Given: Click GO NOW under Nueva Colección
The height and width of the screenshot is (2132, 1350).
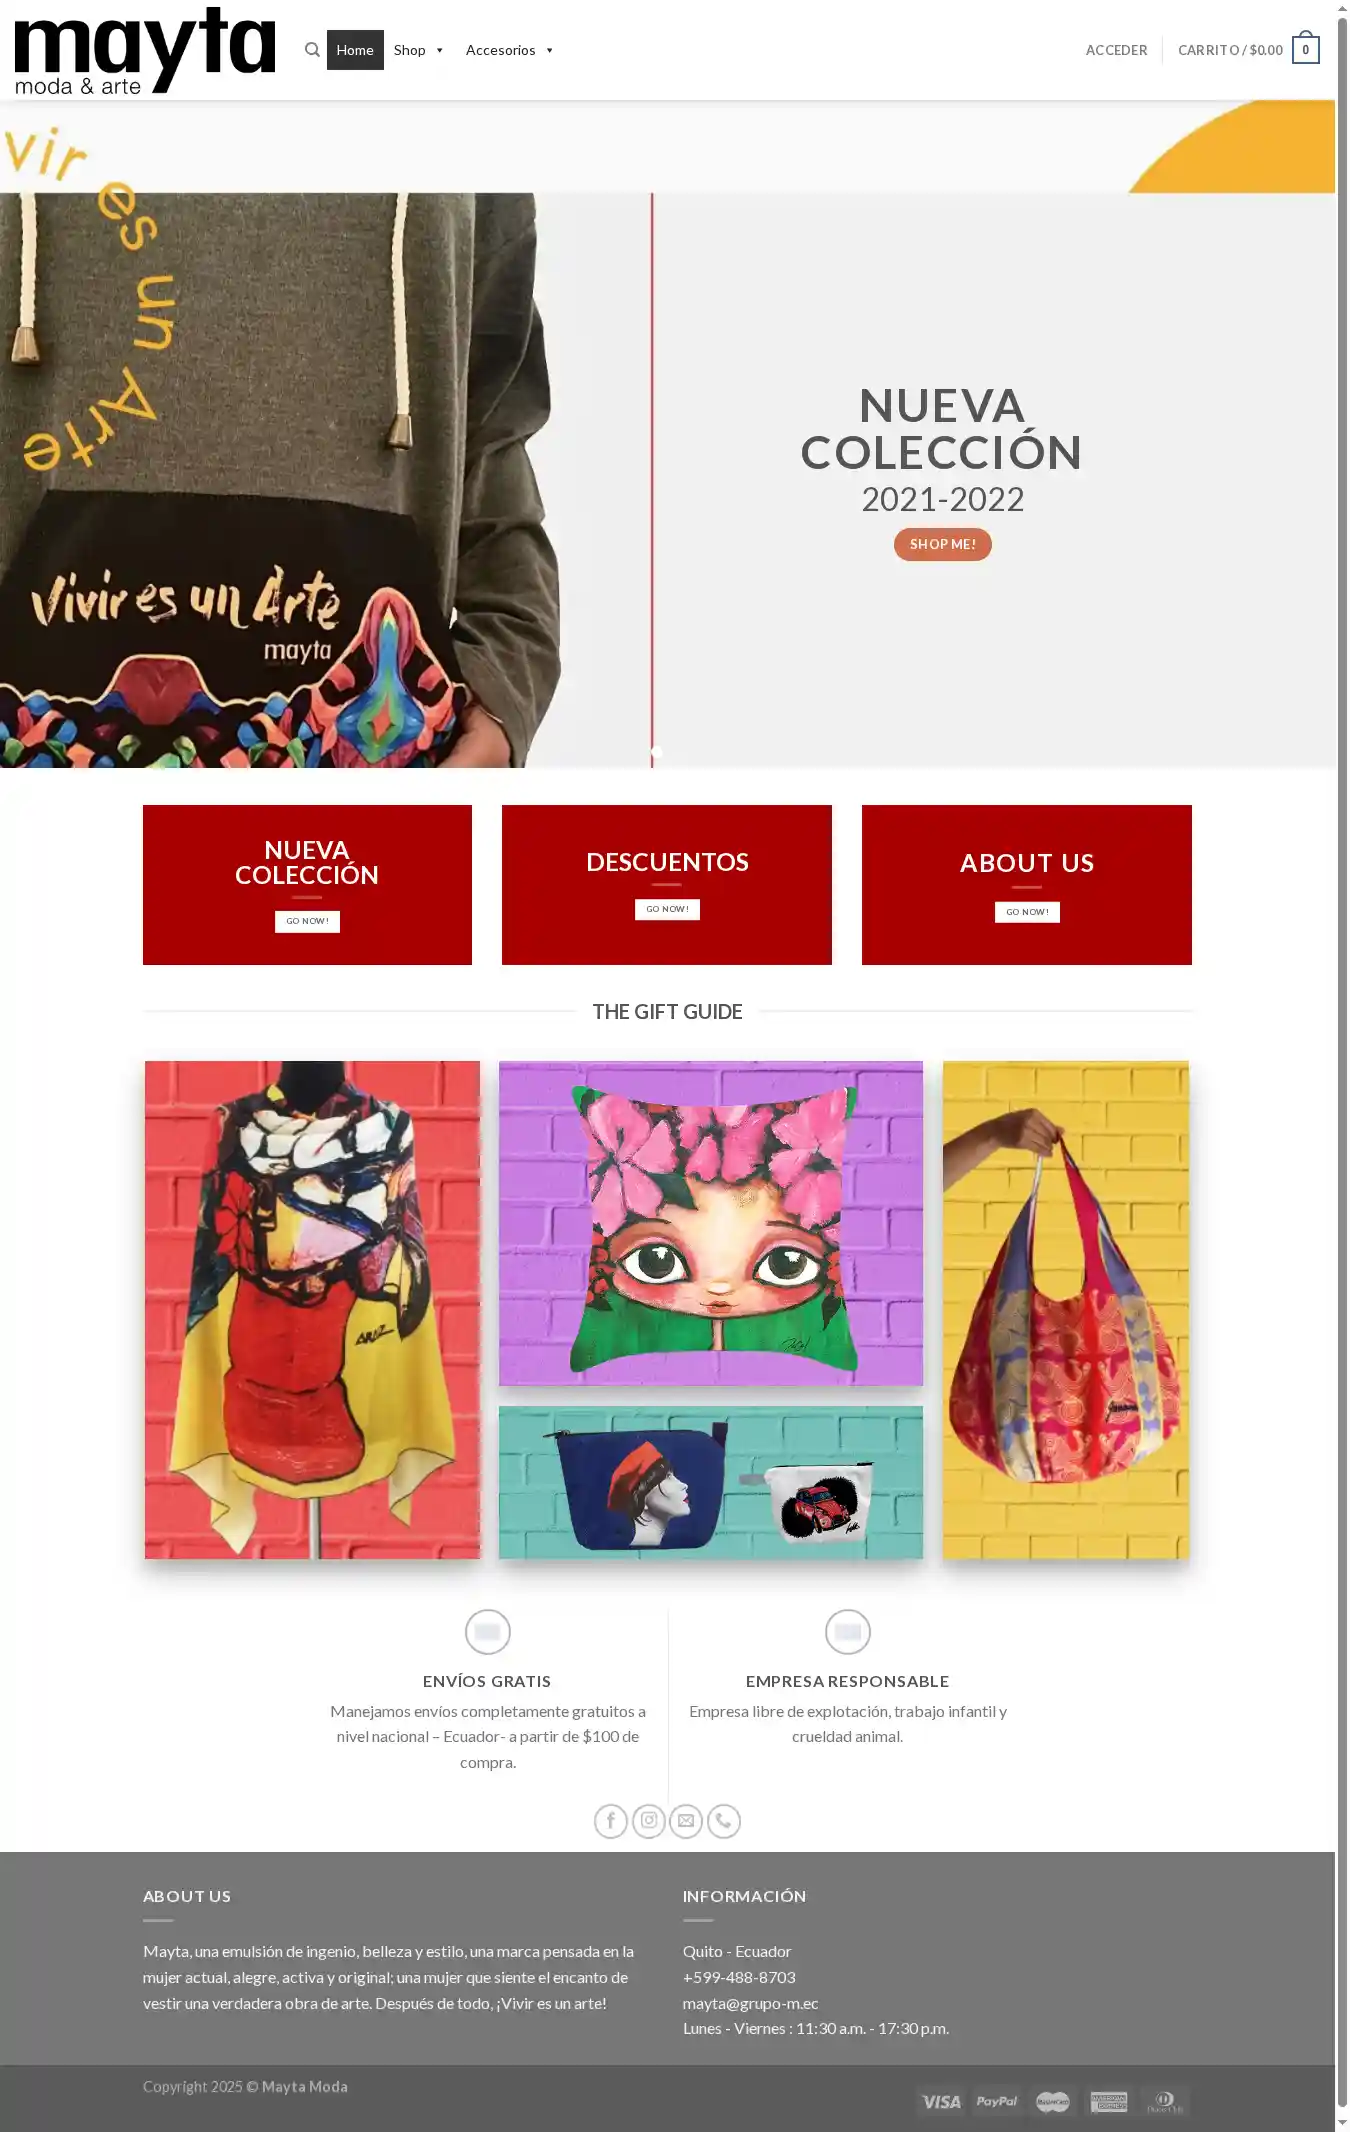Looking at the screenshot, I should [307, 921].
